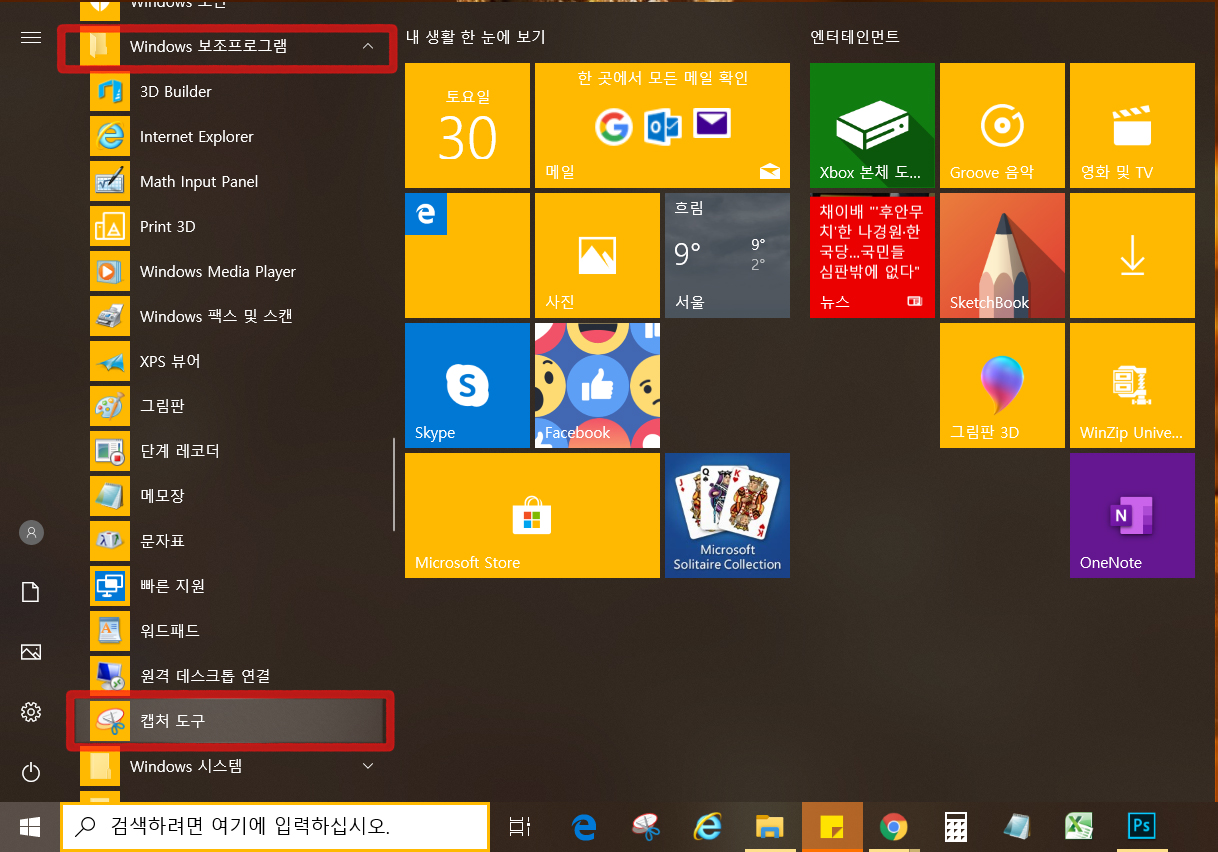Open Excel from the taskbar

1078,827
